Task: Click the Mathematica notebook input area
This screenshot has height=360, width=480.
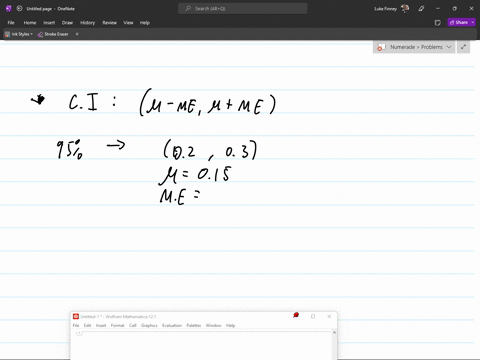Action: (x=202, y=347)
